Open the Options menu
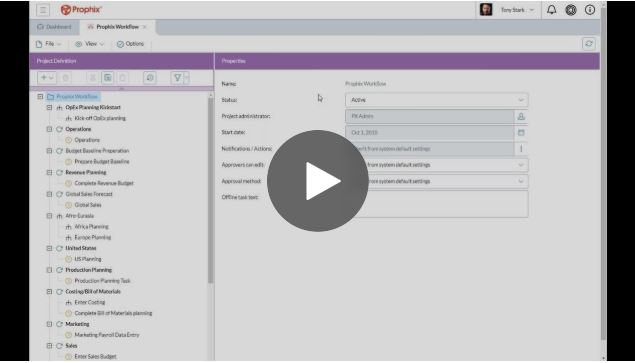 (x=130, y=44)
